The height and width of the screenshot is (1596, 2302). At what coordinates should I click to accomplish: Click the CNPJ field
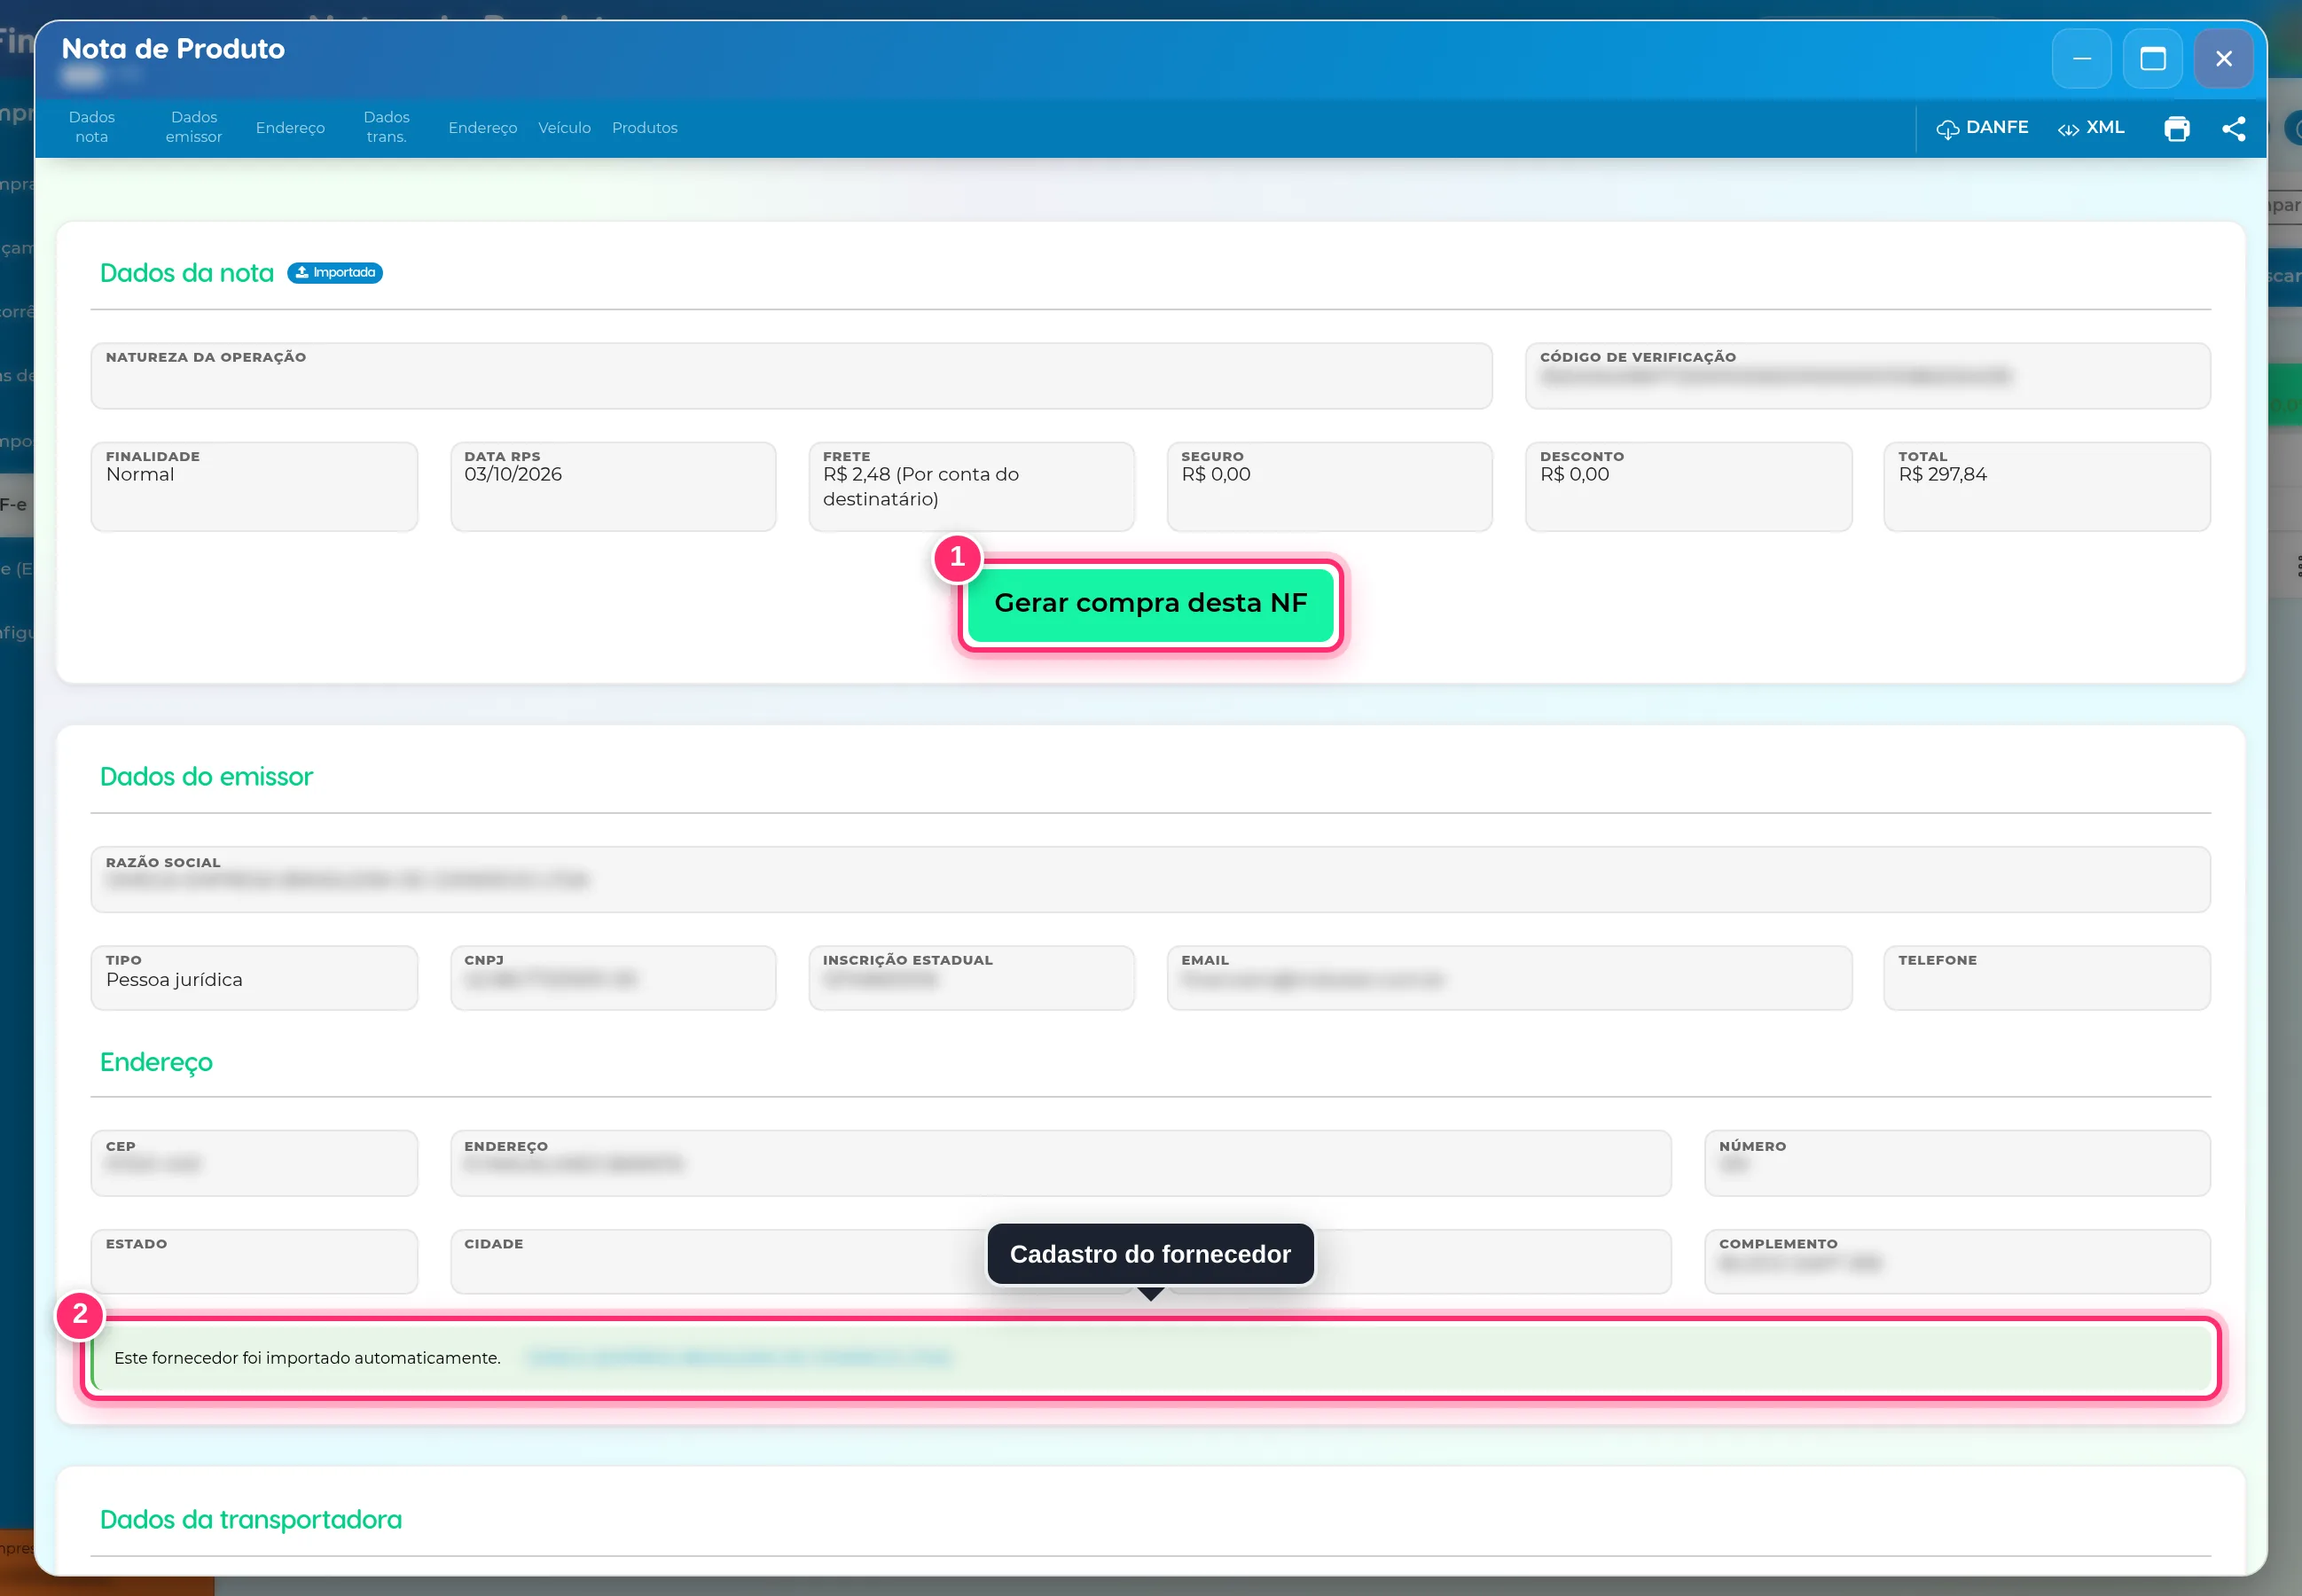click(x=613, y=978)
